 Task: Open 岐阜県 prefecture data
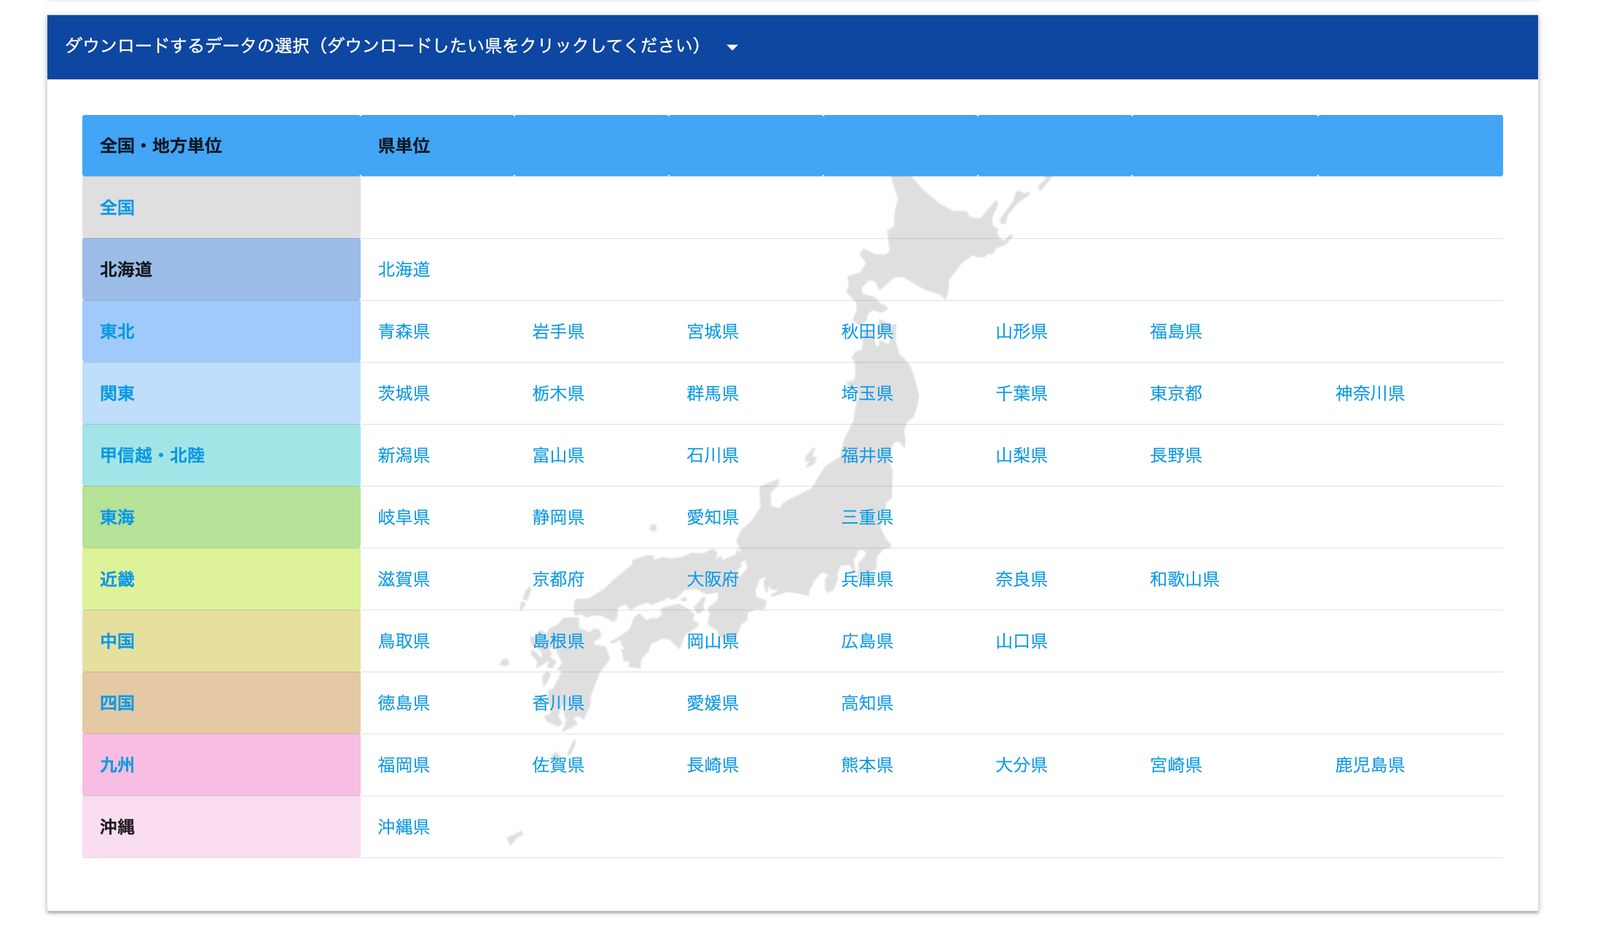[x=404, y=518]
